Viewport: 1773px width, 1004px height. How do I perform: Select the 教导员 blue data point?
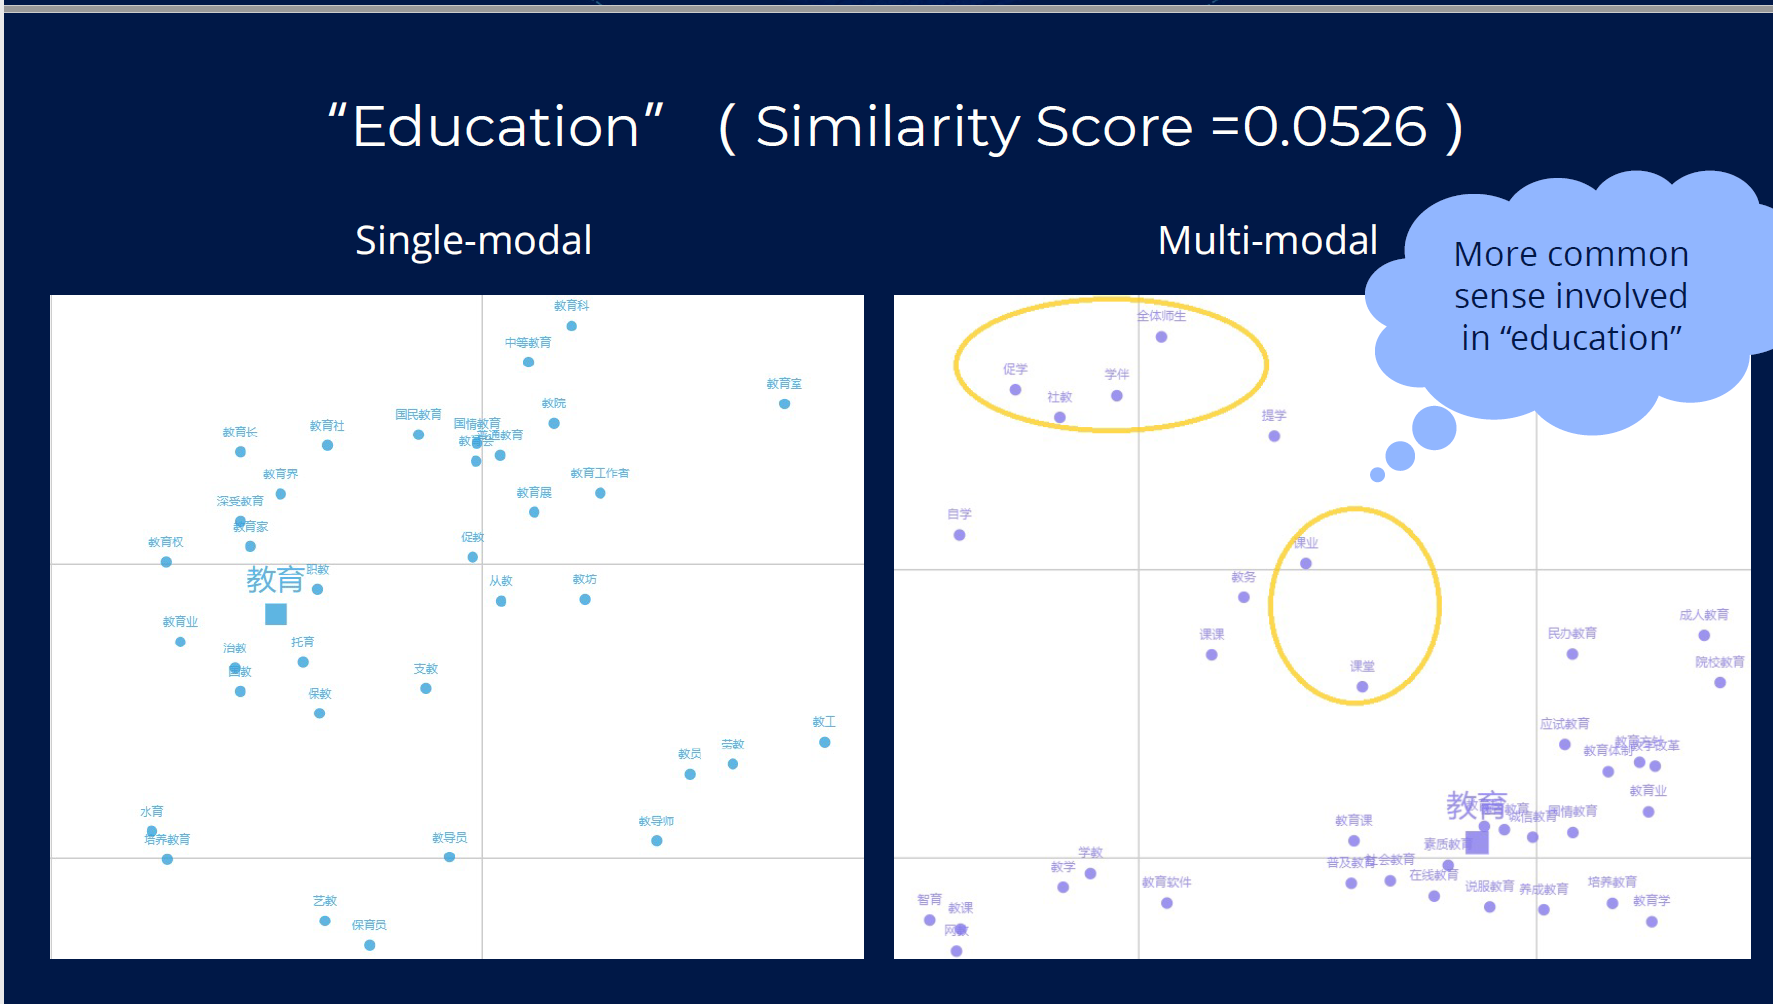(x=449, y=857)
